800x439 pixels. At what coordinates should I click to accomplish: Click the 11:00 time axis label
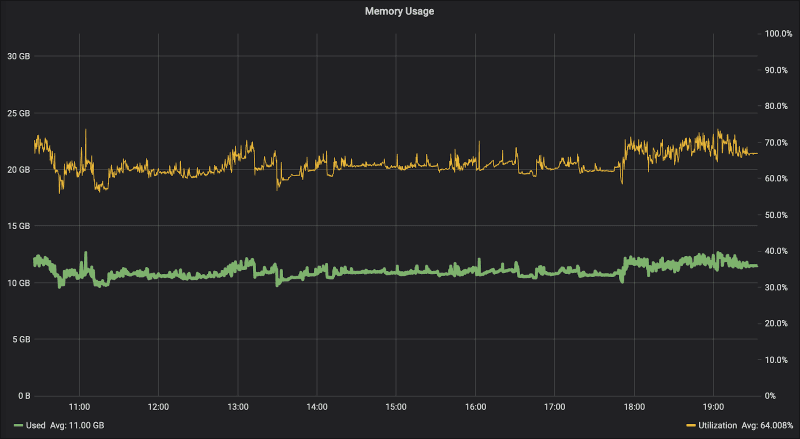pos(79,407)
